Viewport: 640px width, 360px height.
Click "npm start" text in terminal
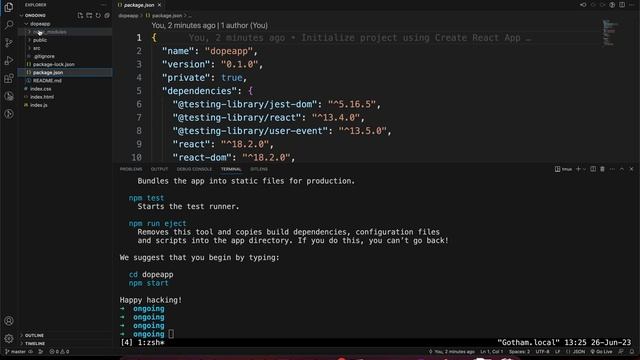click(x=148, y=283)
